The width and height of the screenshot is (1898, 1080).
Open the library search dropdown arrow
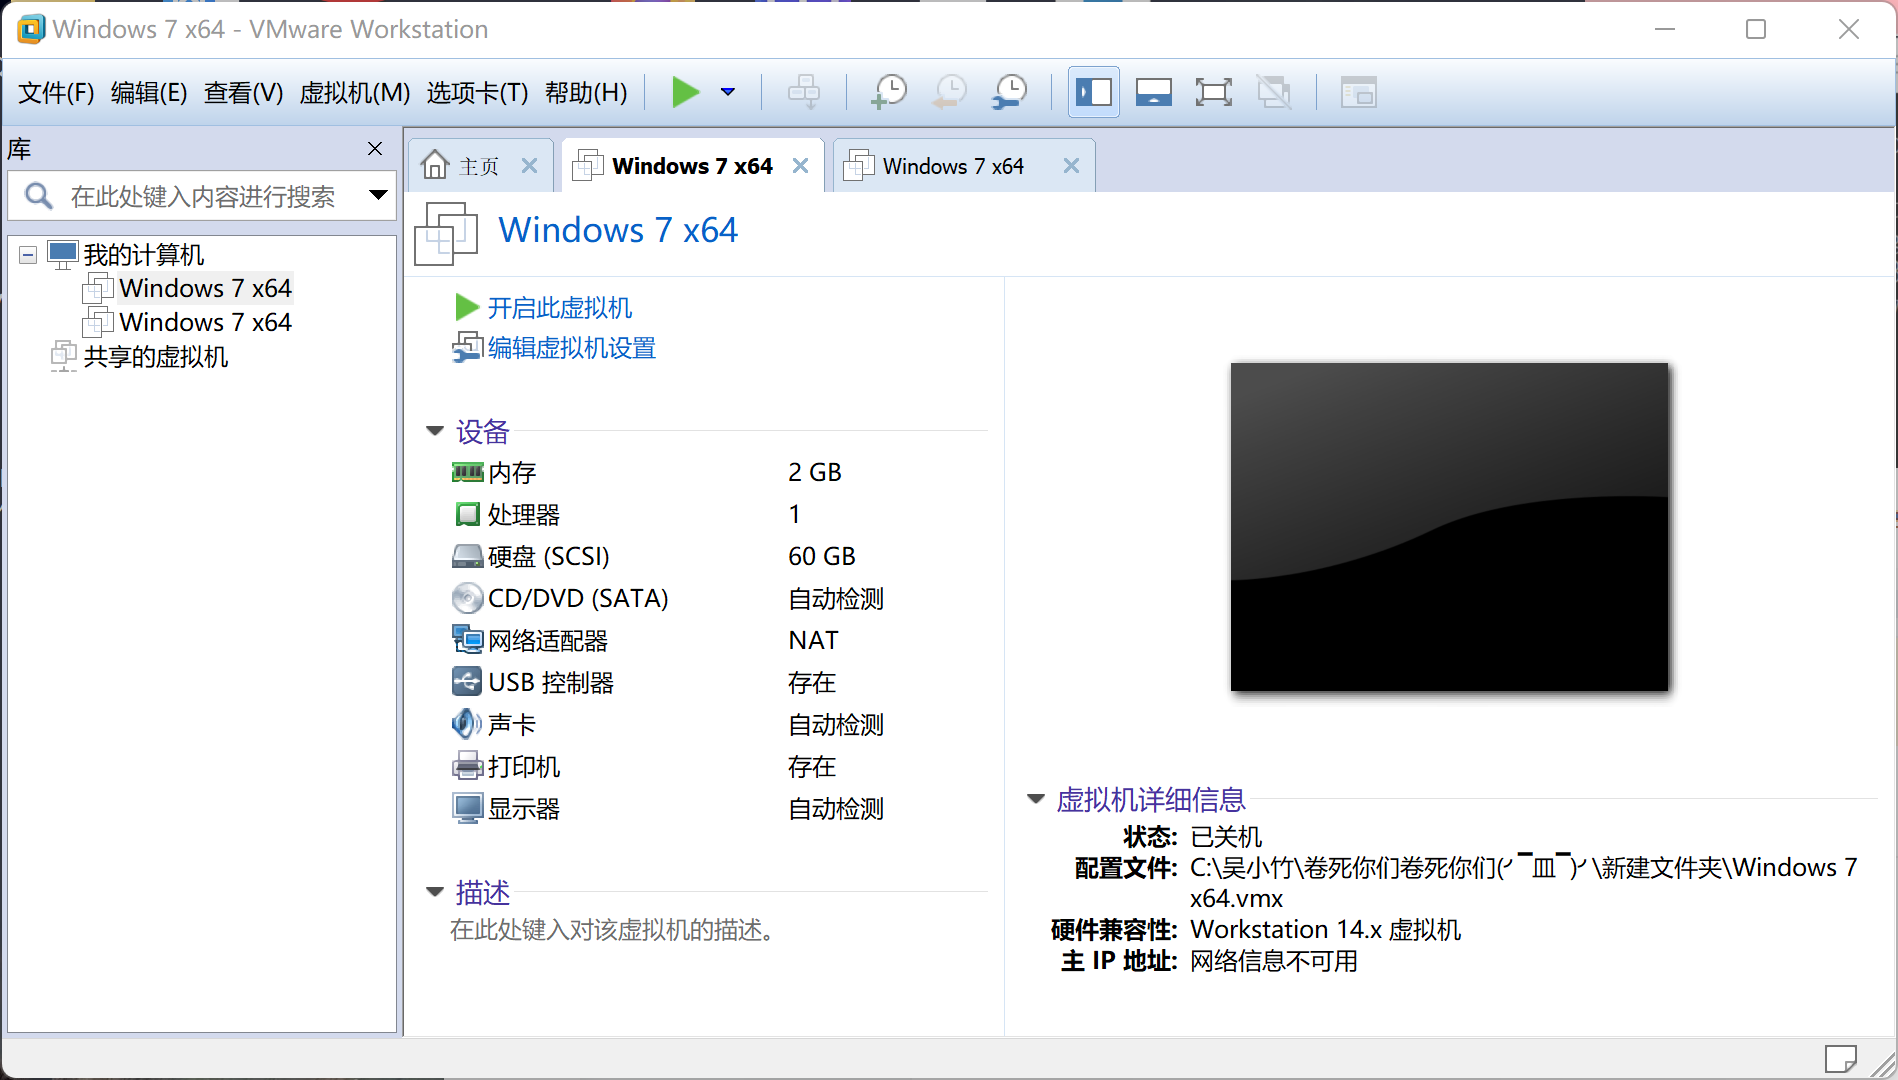[378, 195]
